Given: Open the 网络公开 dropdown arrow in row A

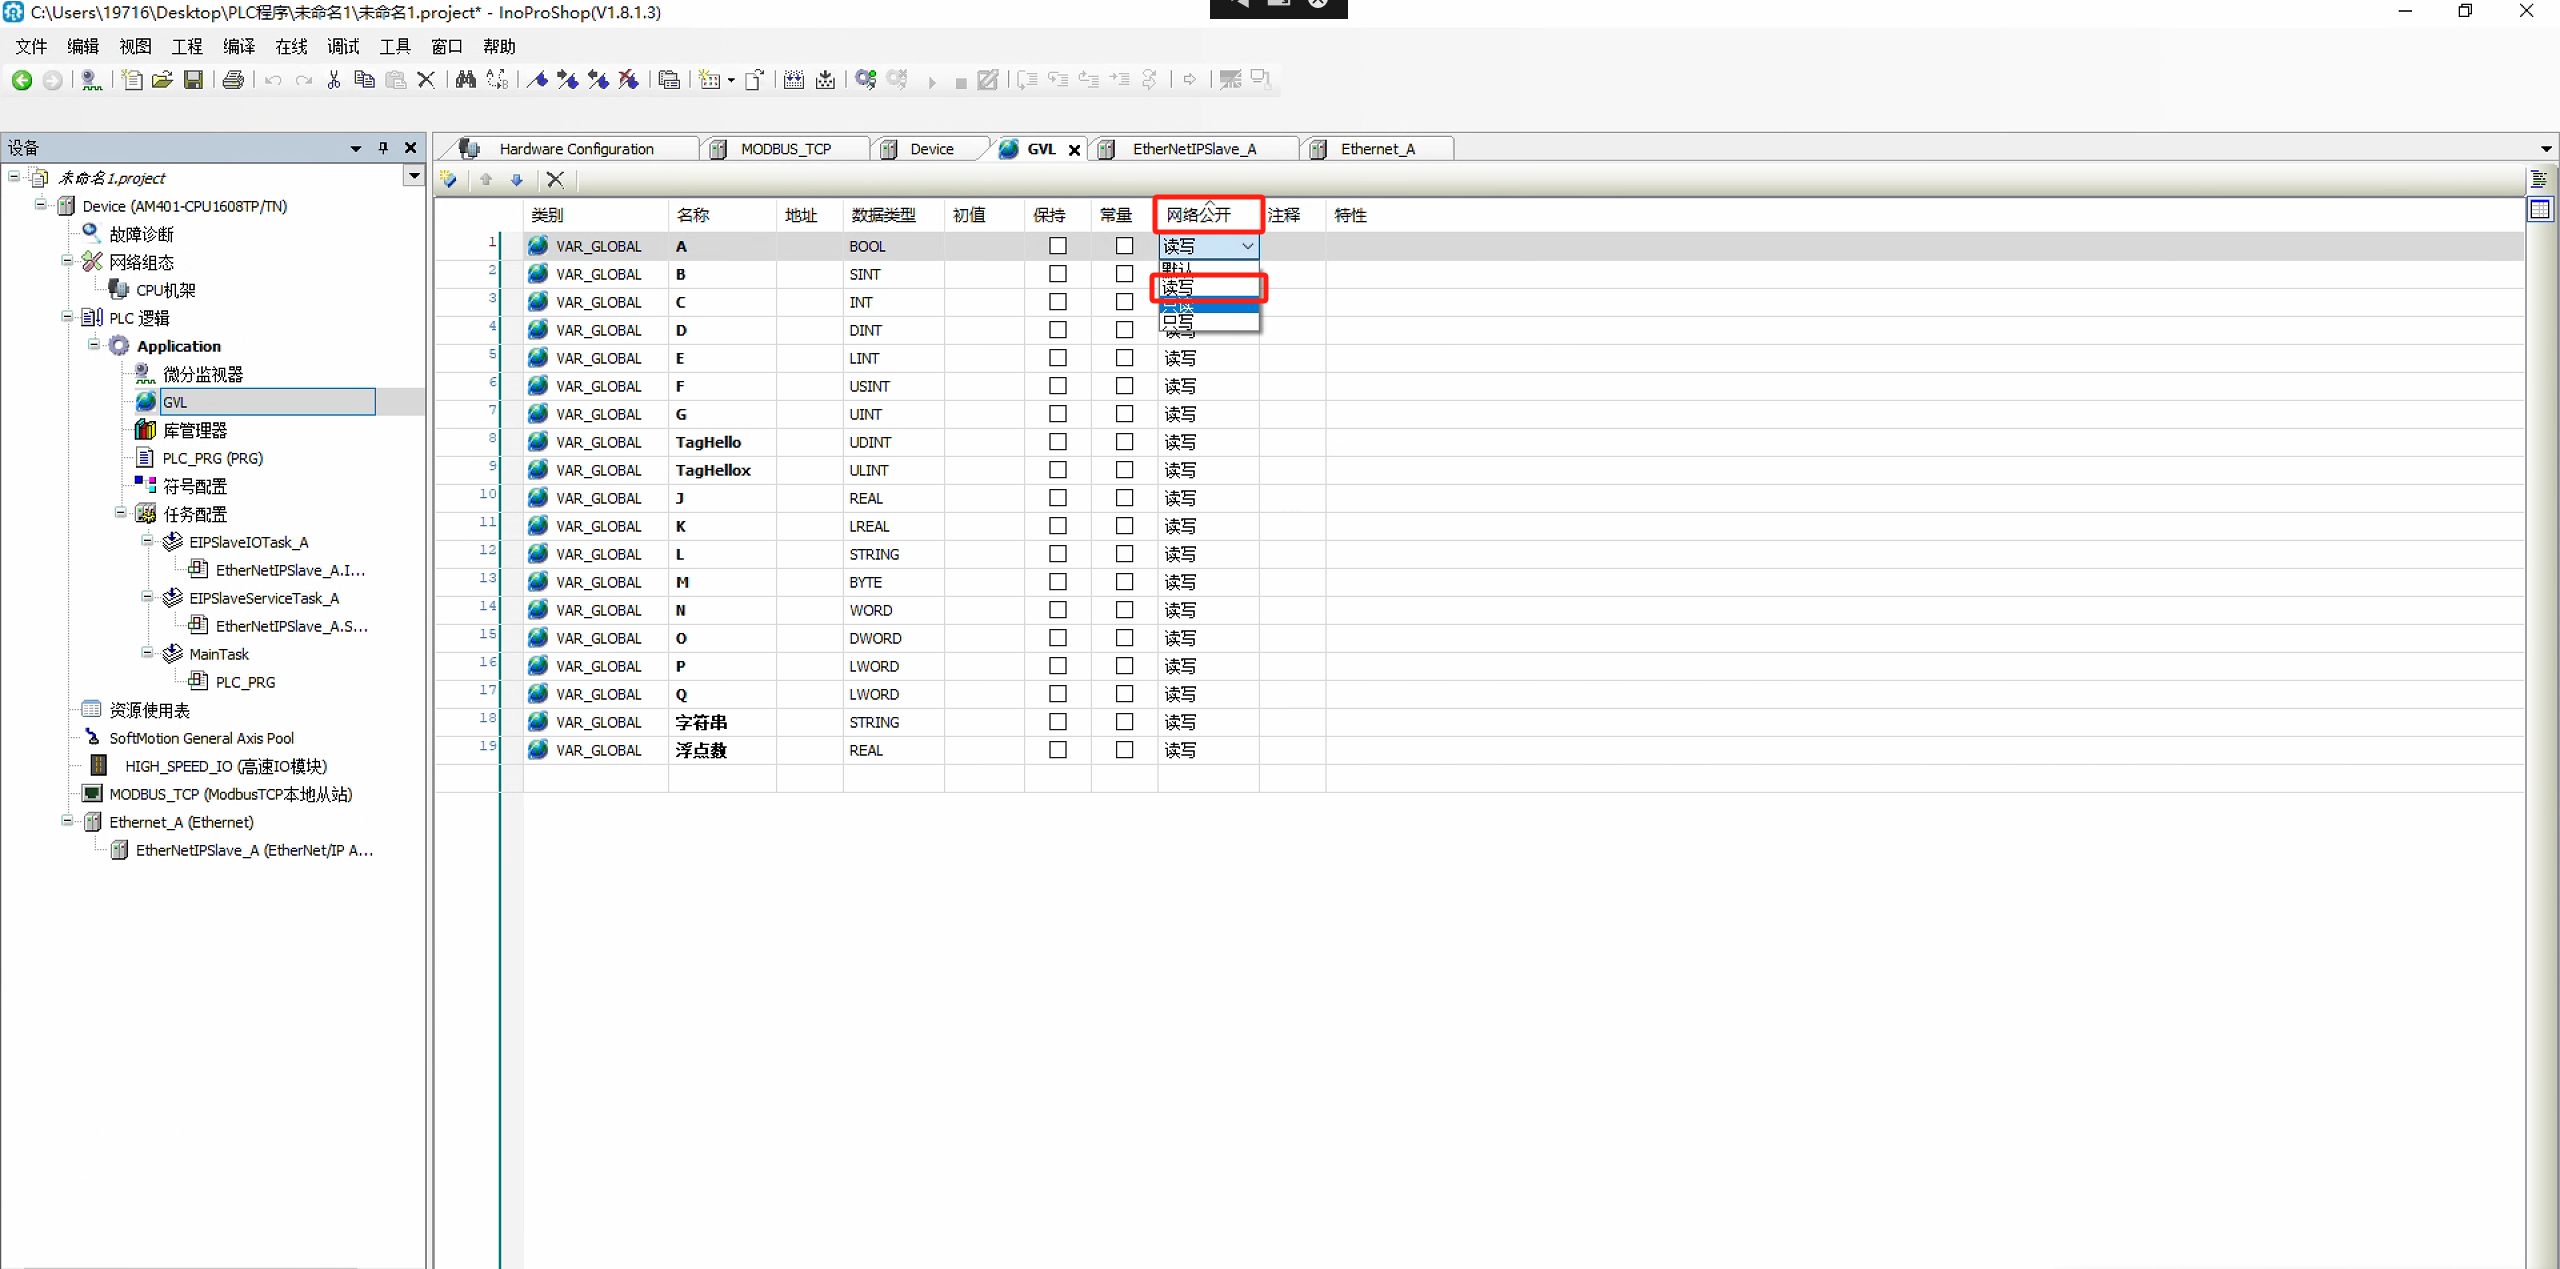Looking at the screenshot, I should click(1247, 246).
